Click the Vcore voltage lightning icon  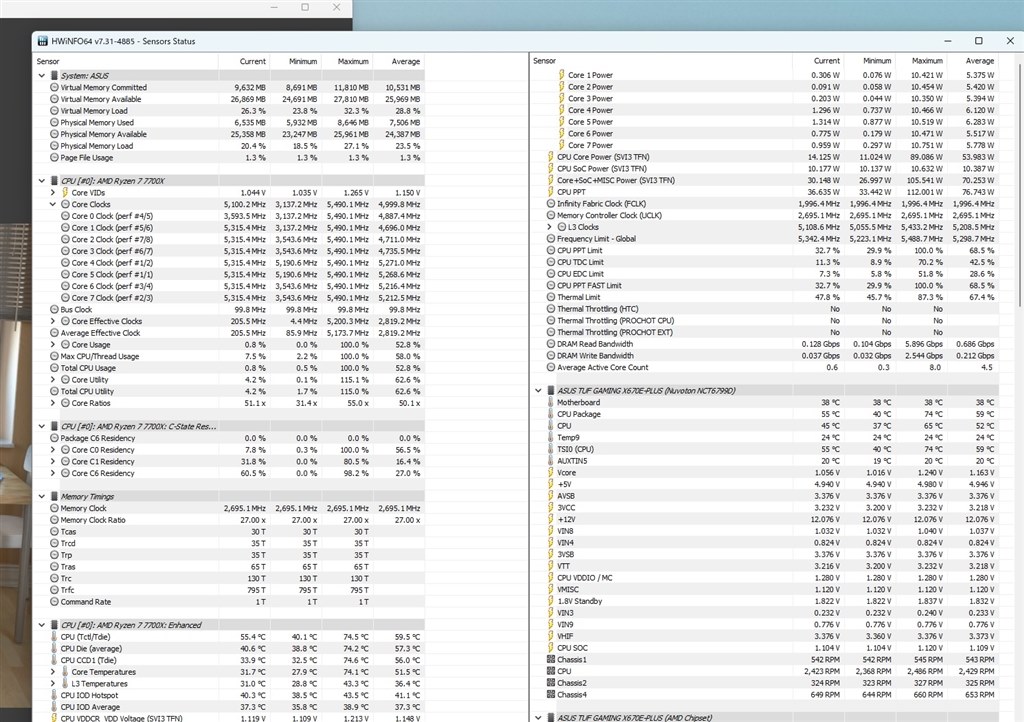551,473
